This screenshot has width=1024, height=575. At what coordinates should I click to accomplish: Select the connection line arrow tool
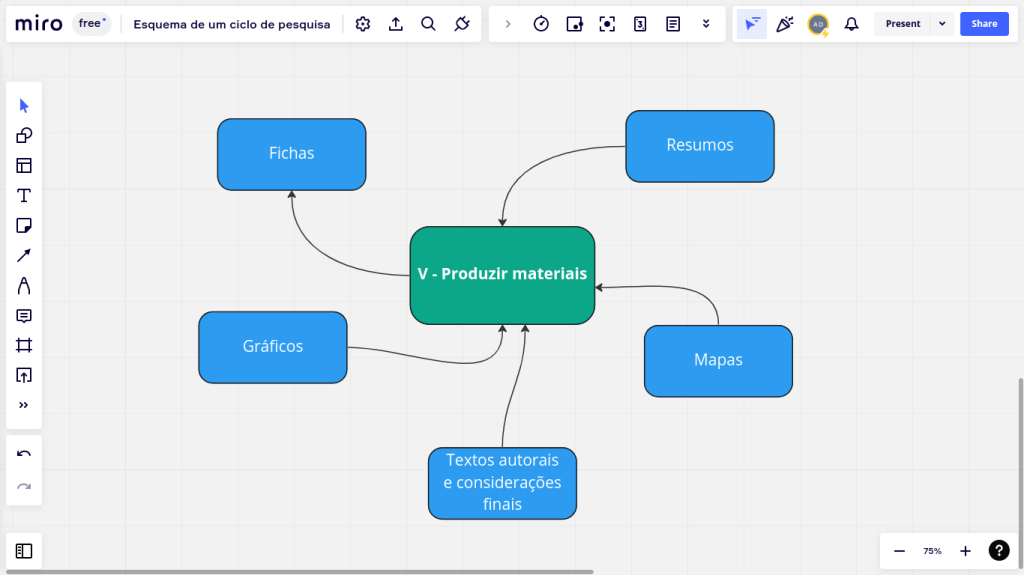pos(24,256)
